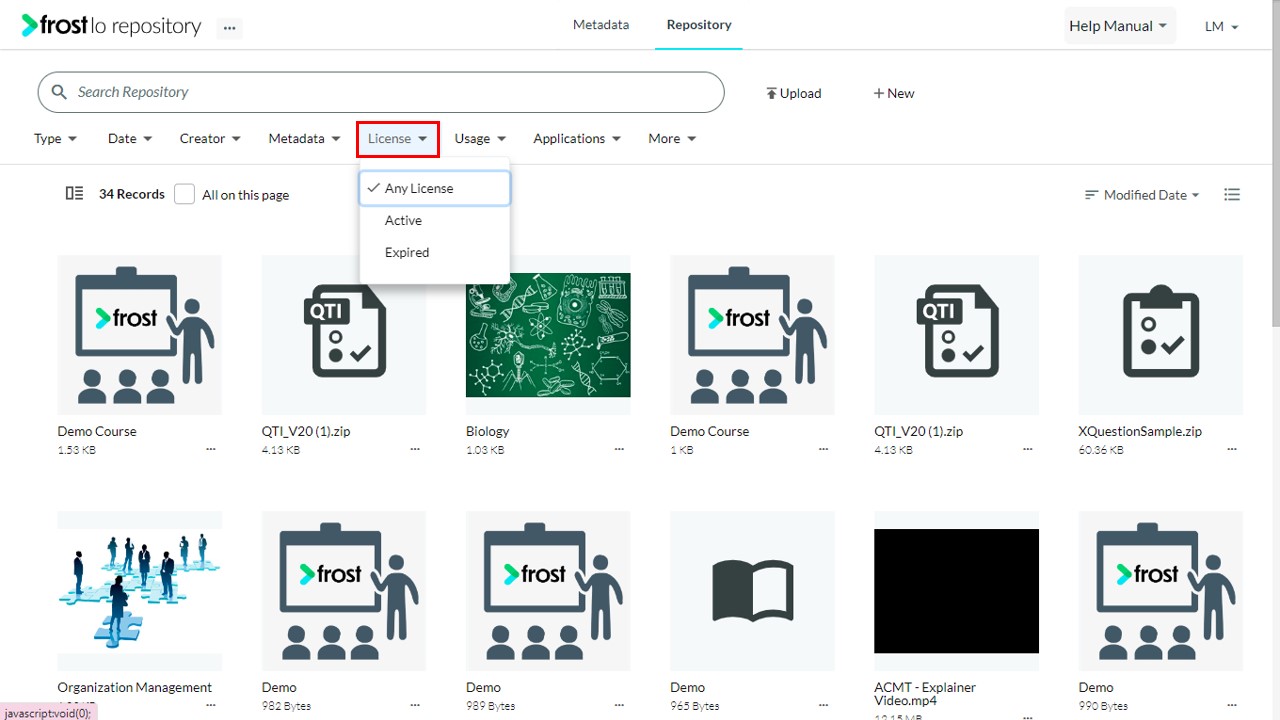Open options menu for first Demo Course
The image size is (1280, 720).
(211, 450)
